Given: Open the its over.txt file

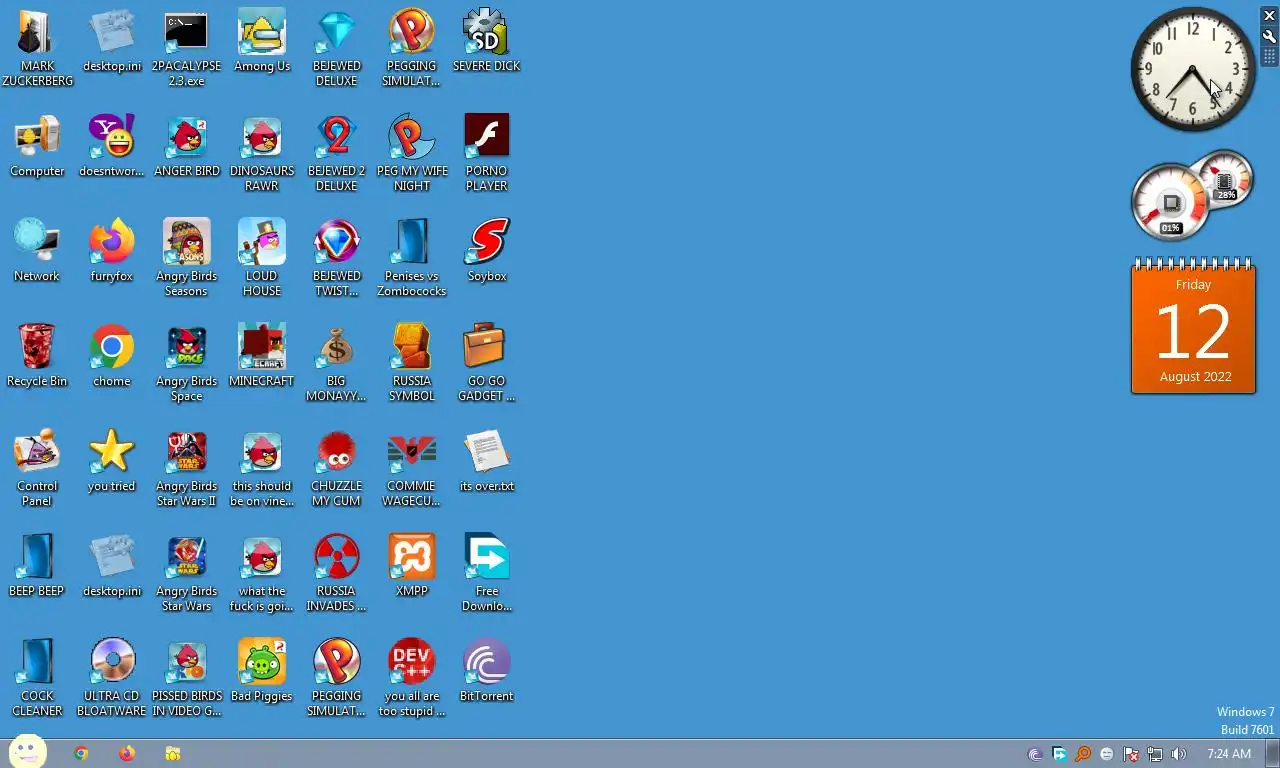Looking at the screenshot, I should pyautogui.click(x=487, y=460).
